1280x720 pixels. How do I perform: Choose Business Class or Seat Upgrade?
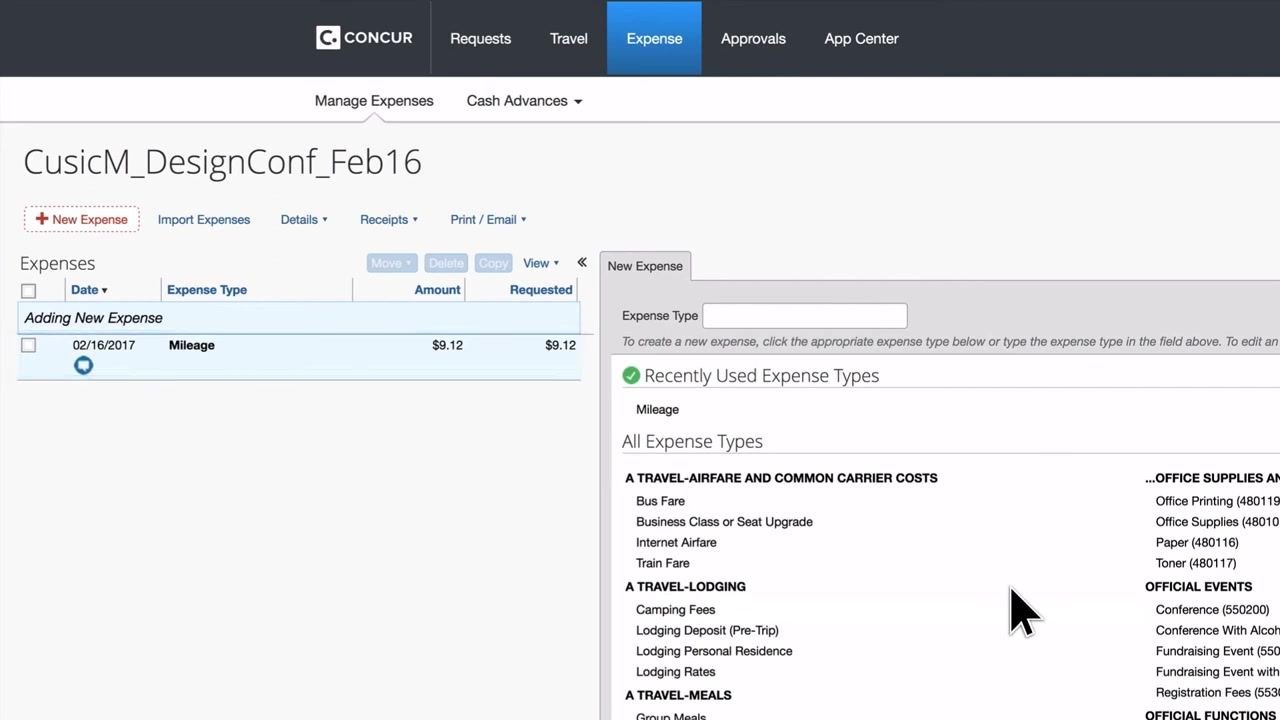(724, 522)
